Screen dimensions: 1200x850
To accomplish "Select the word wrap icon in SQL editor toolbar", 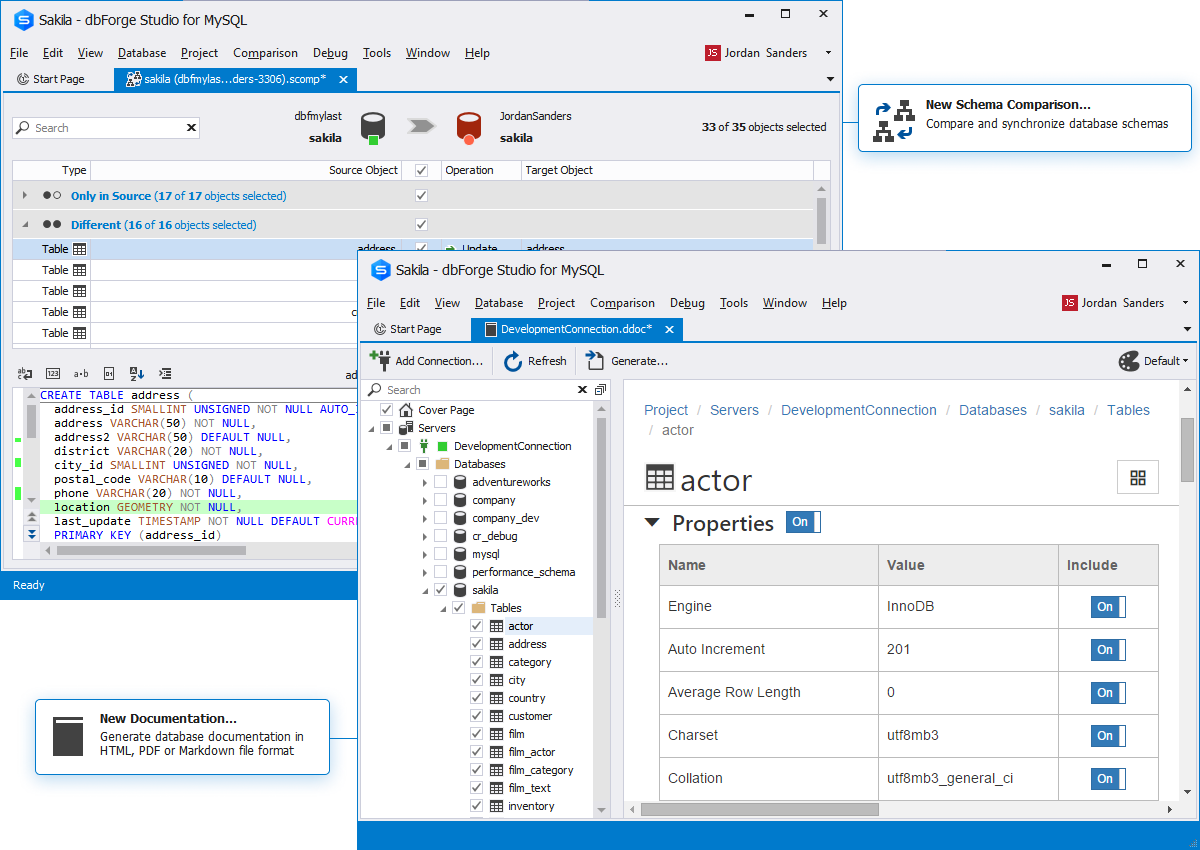I will (25, 374).
